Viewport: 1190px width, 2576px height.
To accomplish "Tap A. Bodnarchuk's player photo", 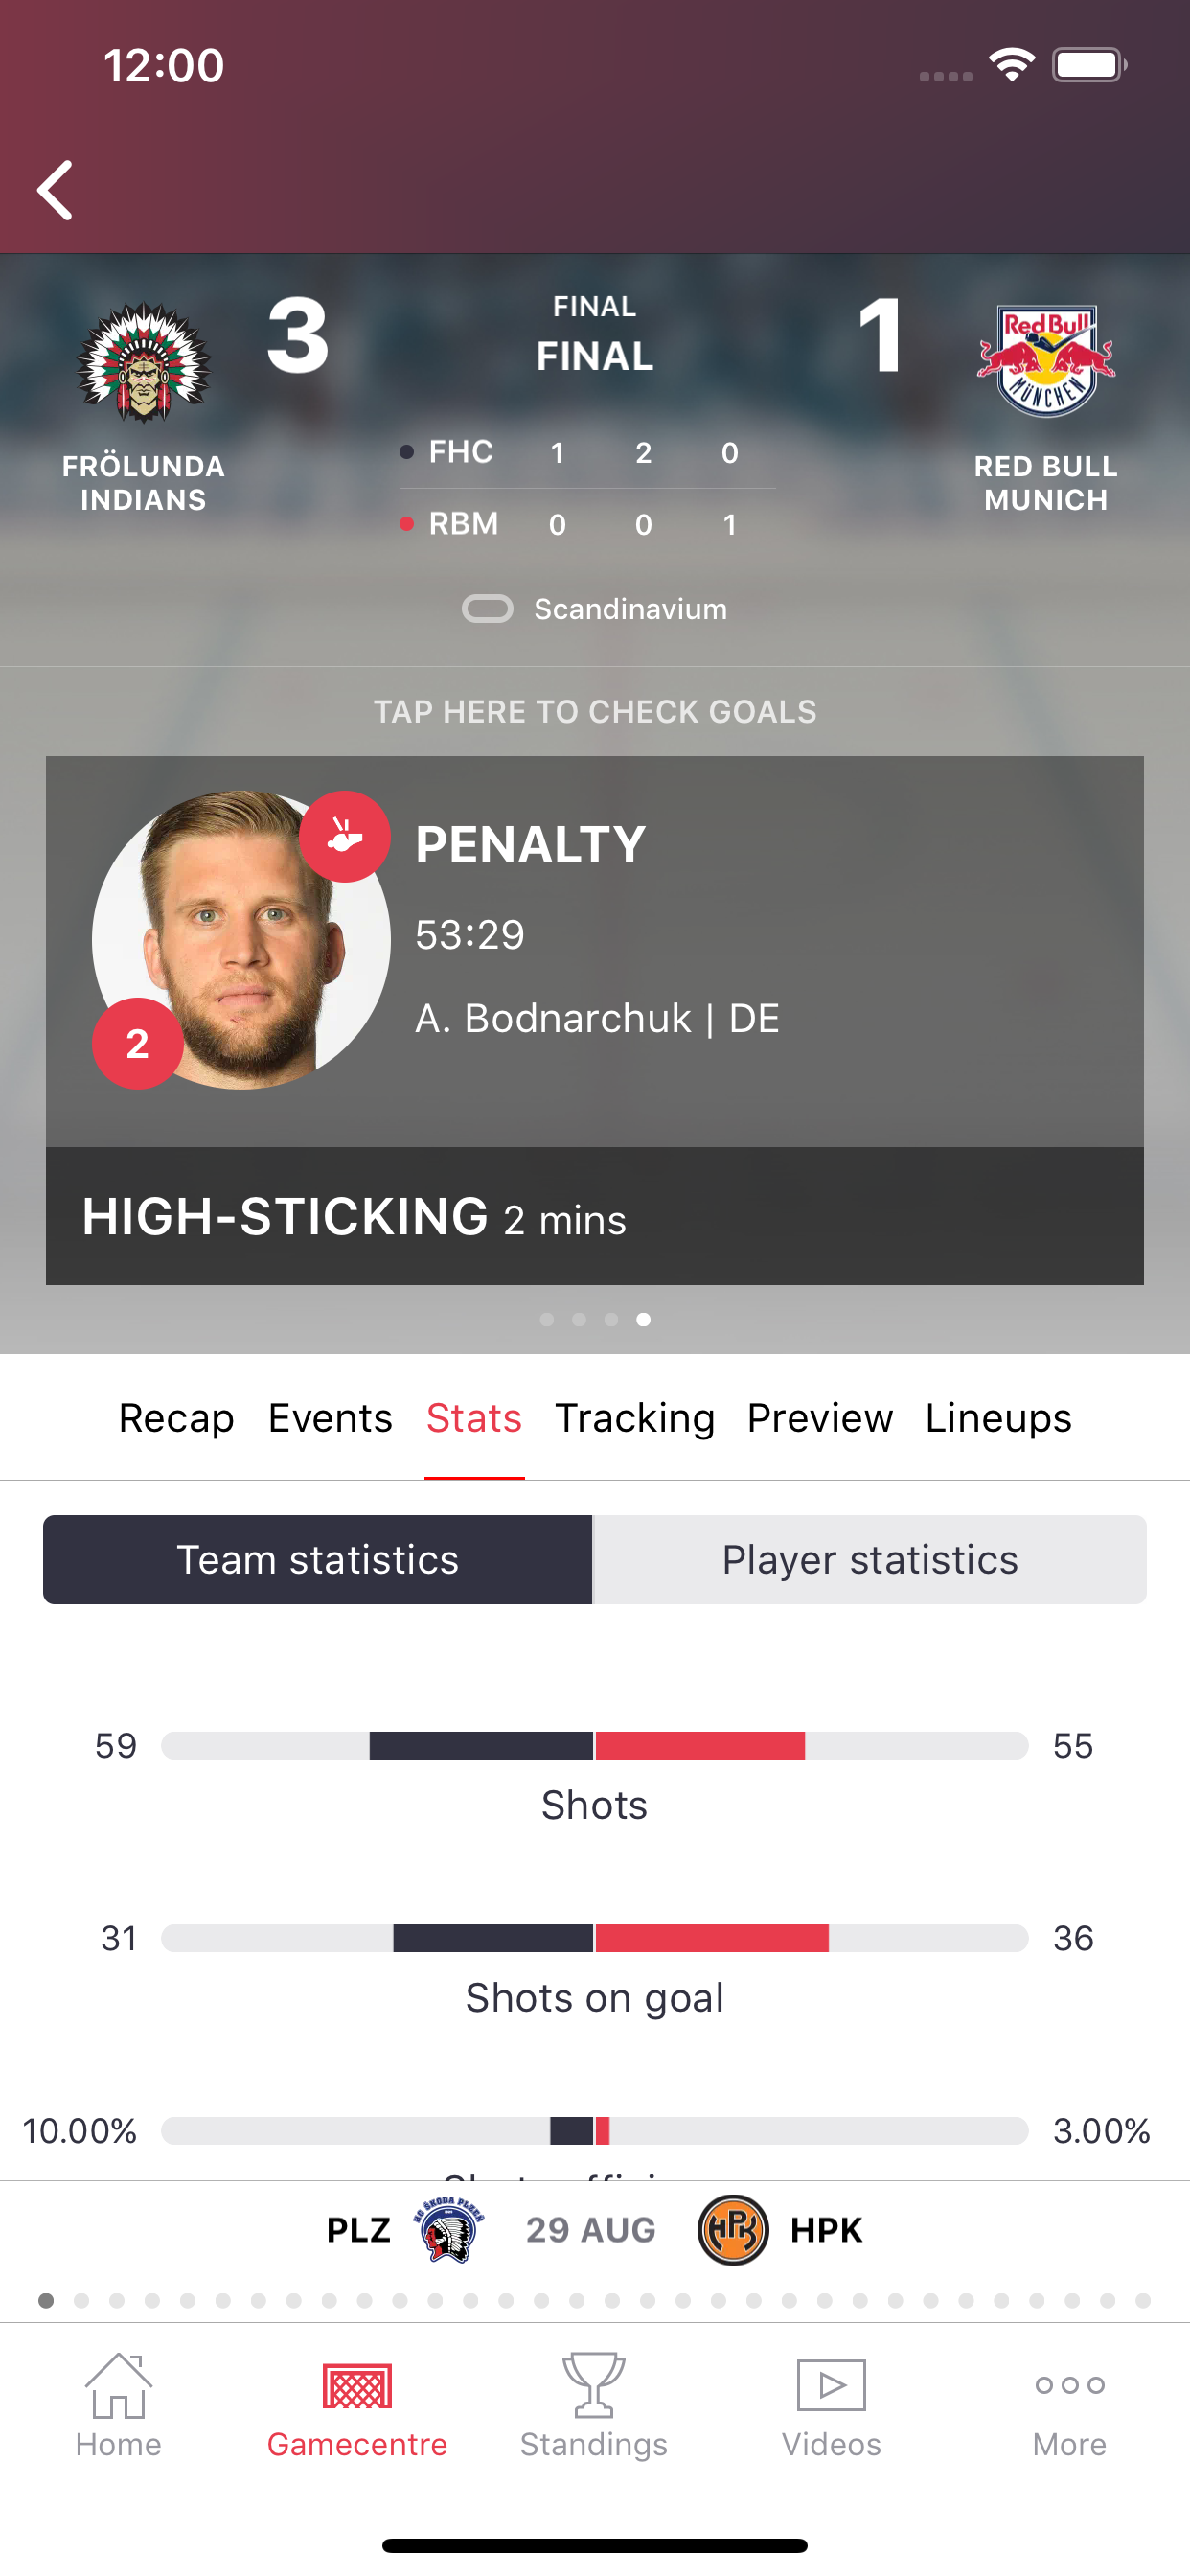I will click(241, 940).
